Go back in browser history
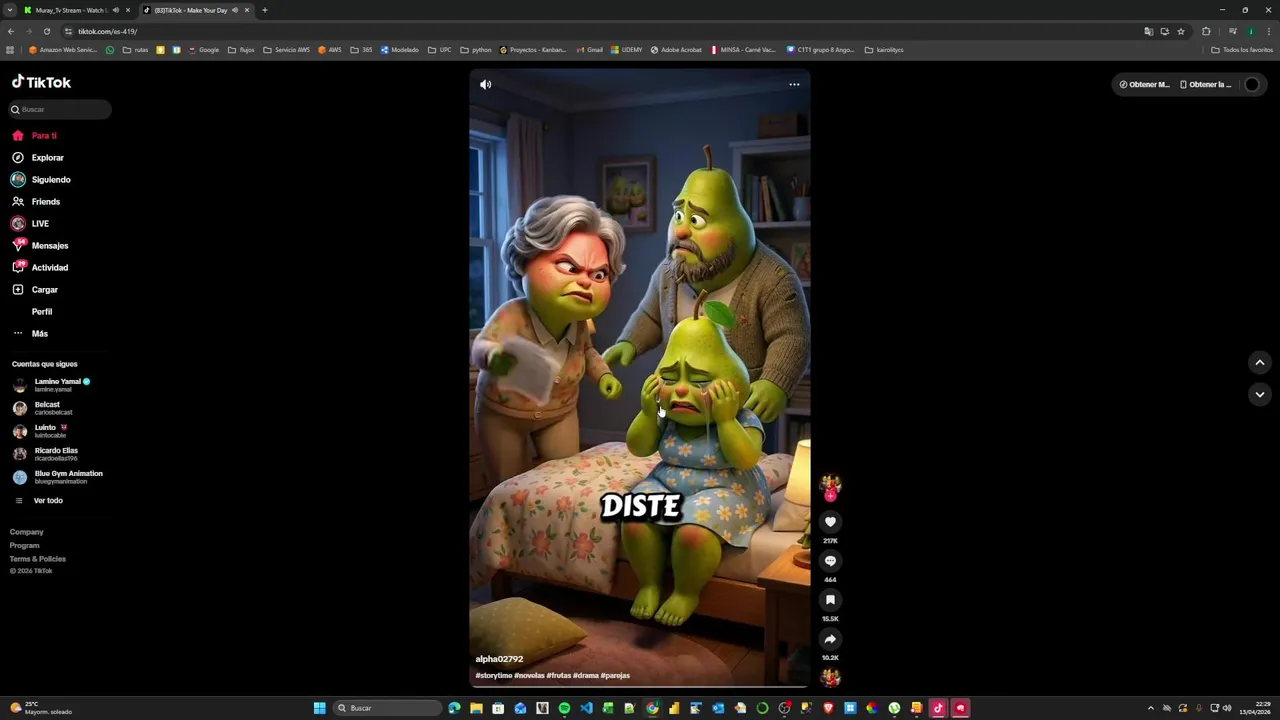The width and height of the screenshot is (1280, 720). [10, 31]
